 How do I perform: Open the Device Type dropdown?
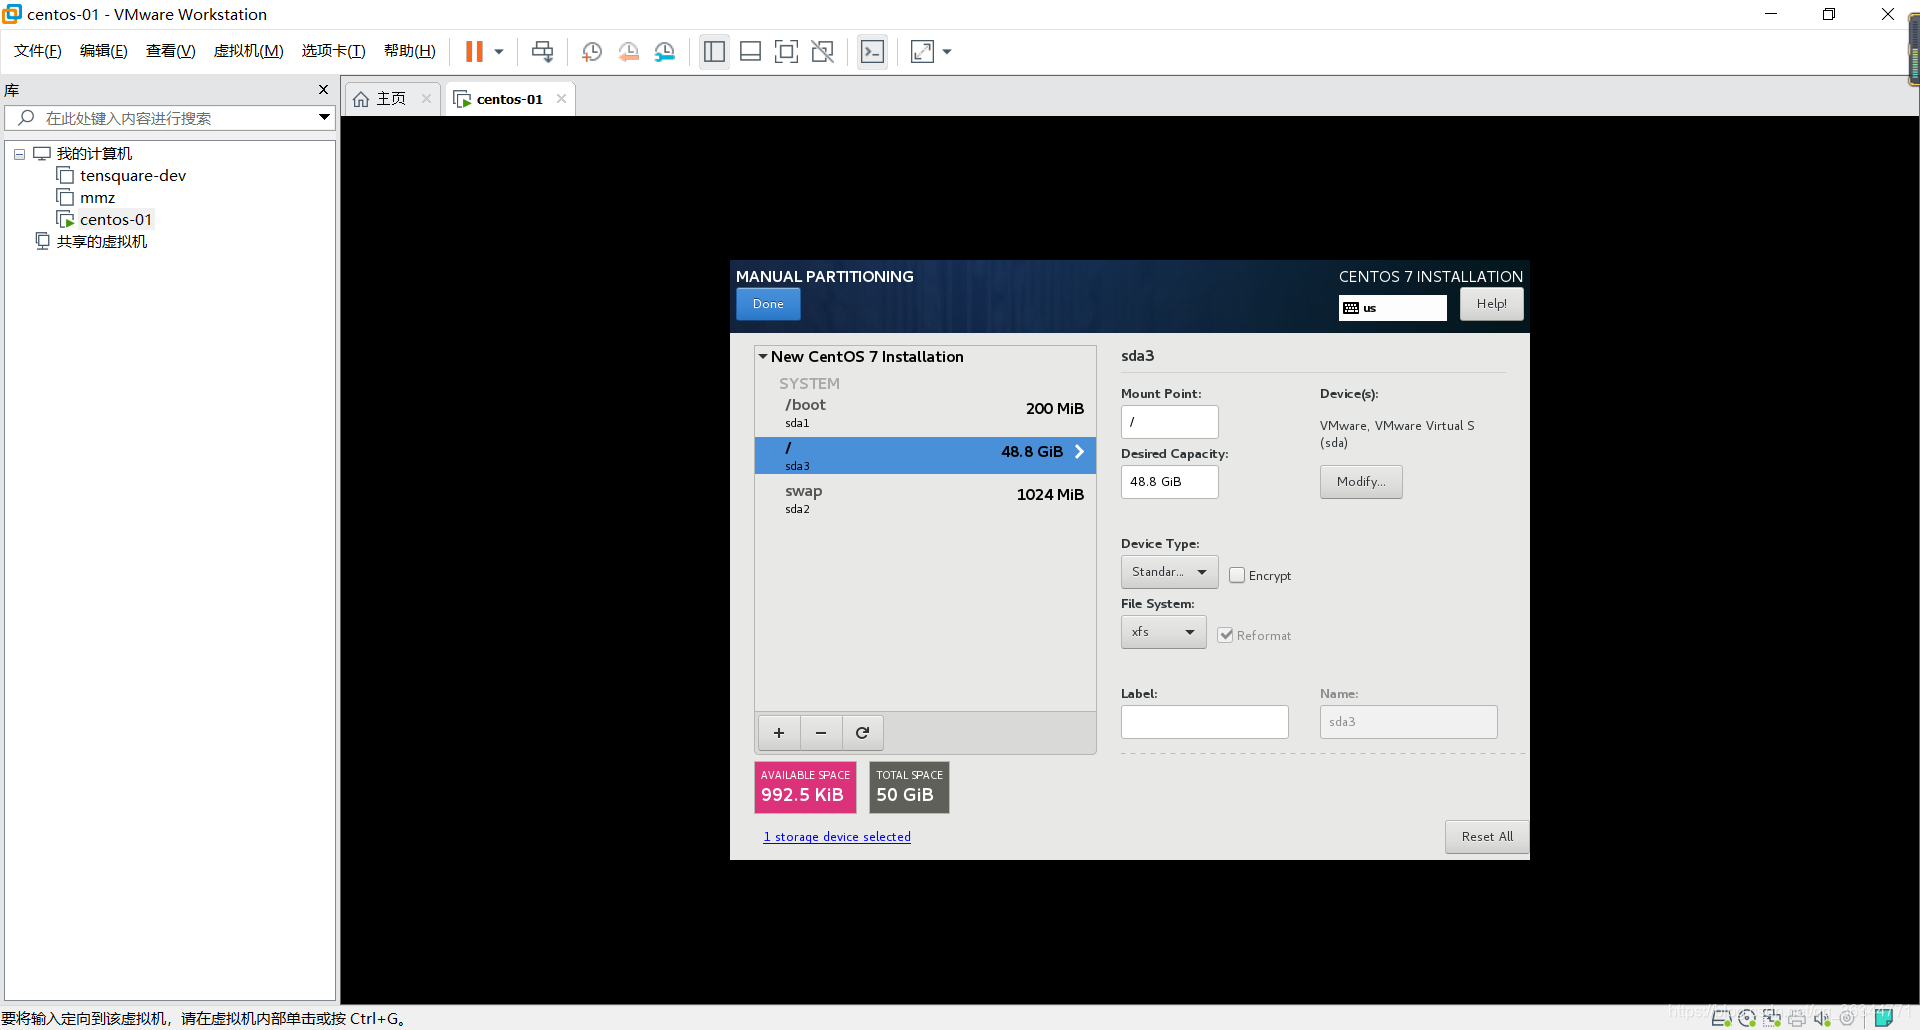point(1169,572)
